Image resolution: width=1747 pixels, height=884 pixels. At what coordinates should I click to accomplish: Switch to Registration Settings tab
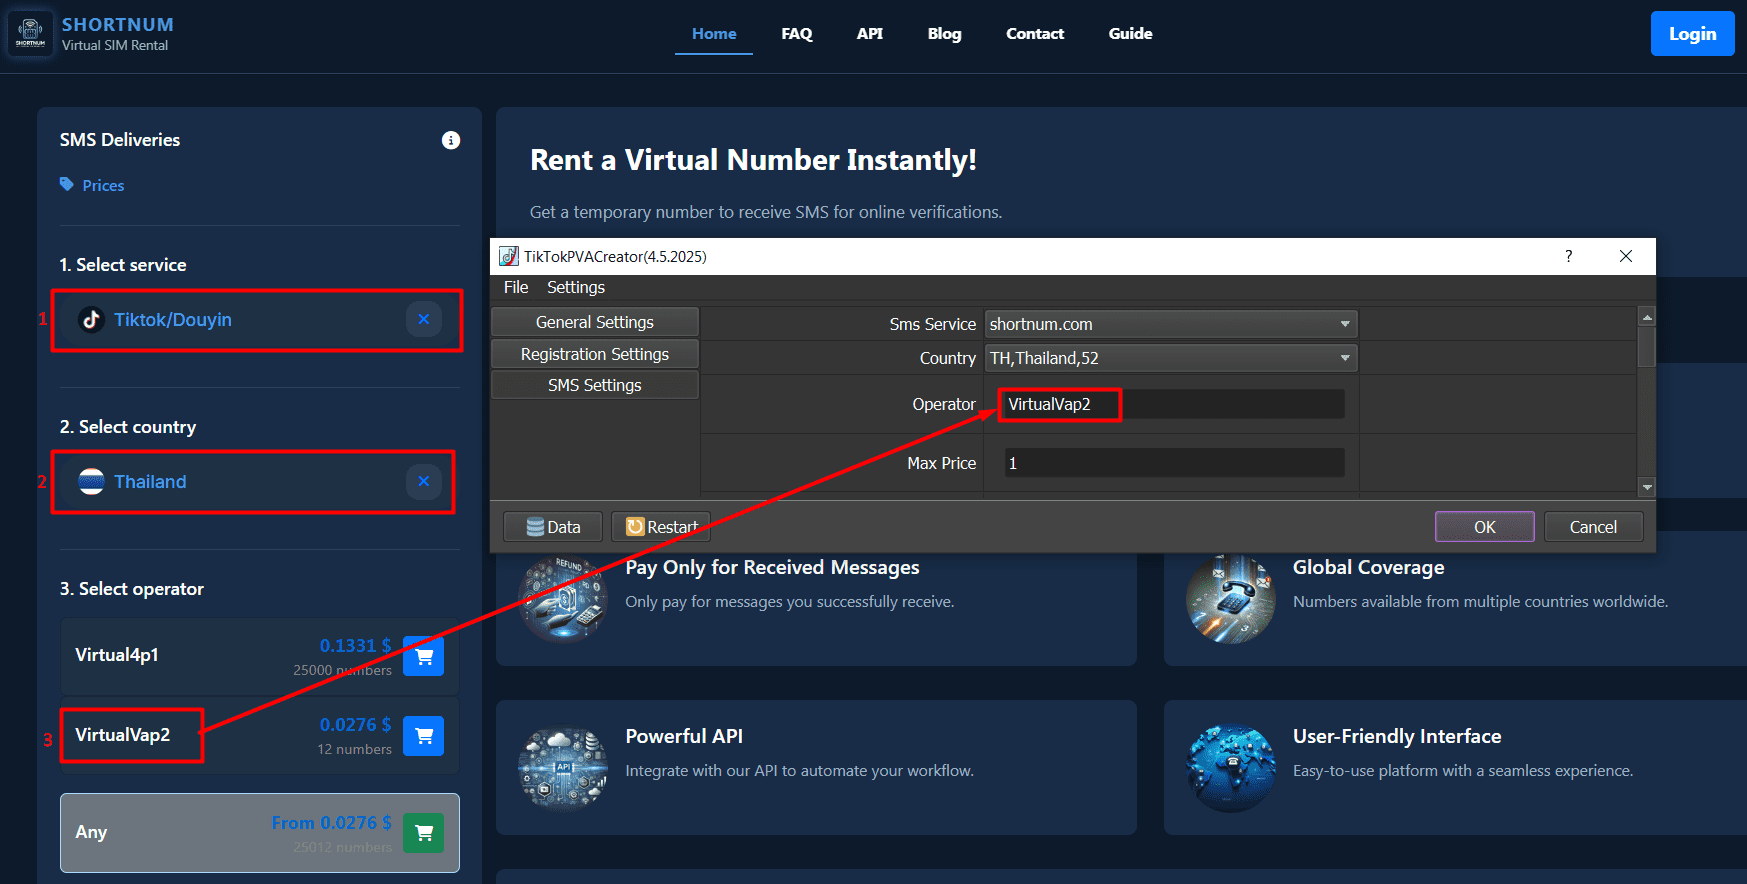click(x=595, y=354)
